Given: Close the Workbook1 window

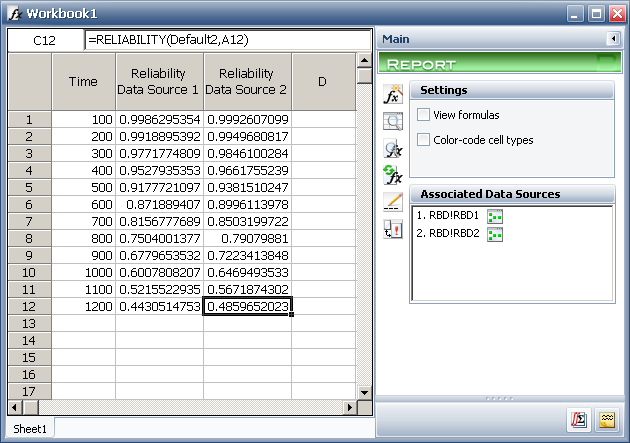Looking at the screenshot, I should pyautogui.click(x=617, y=14).
